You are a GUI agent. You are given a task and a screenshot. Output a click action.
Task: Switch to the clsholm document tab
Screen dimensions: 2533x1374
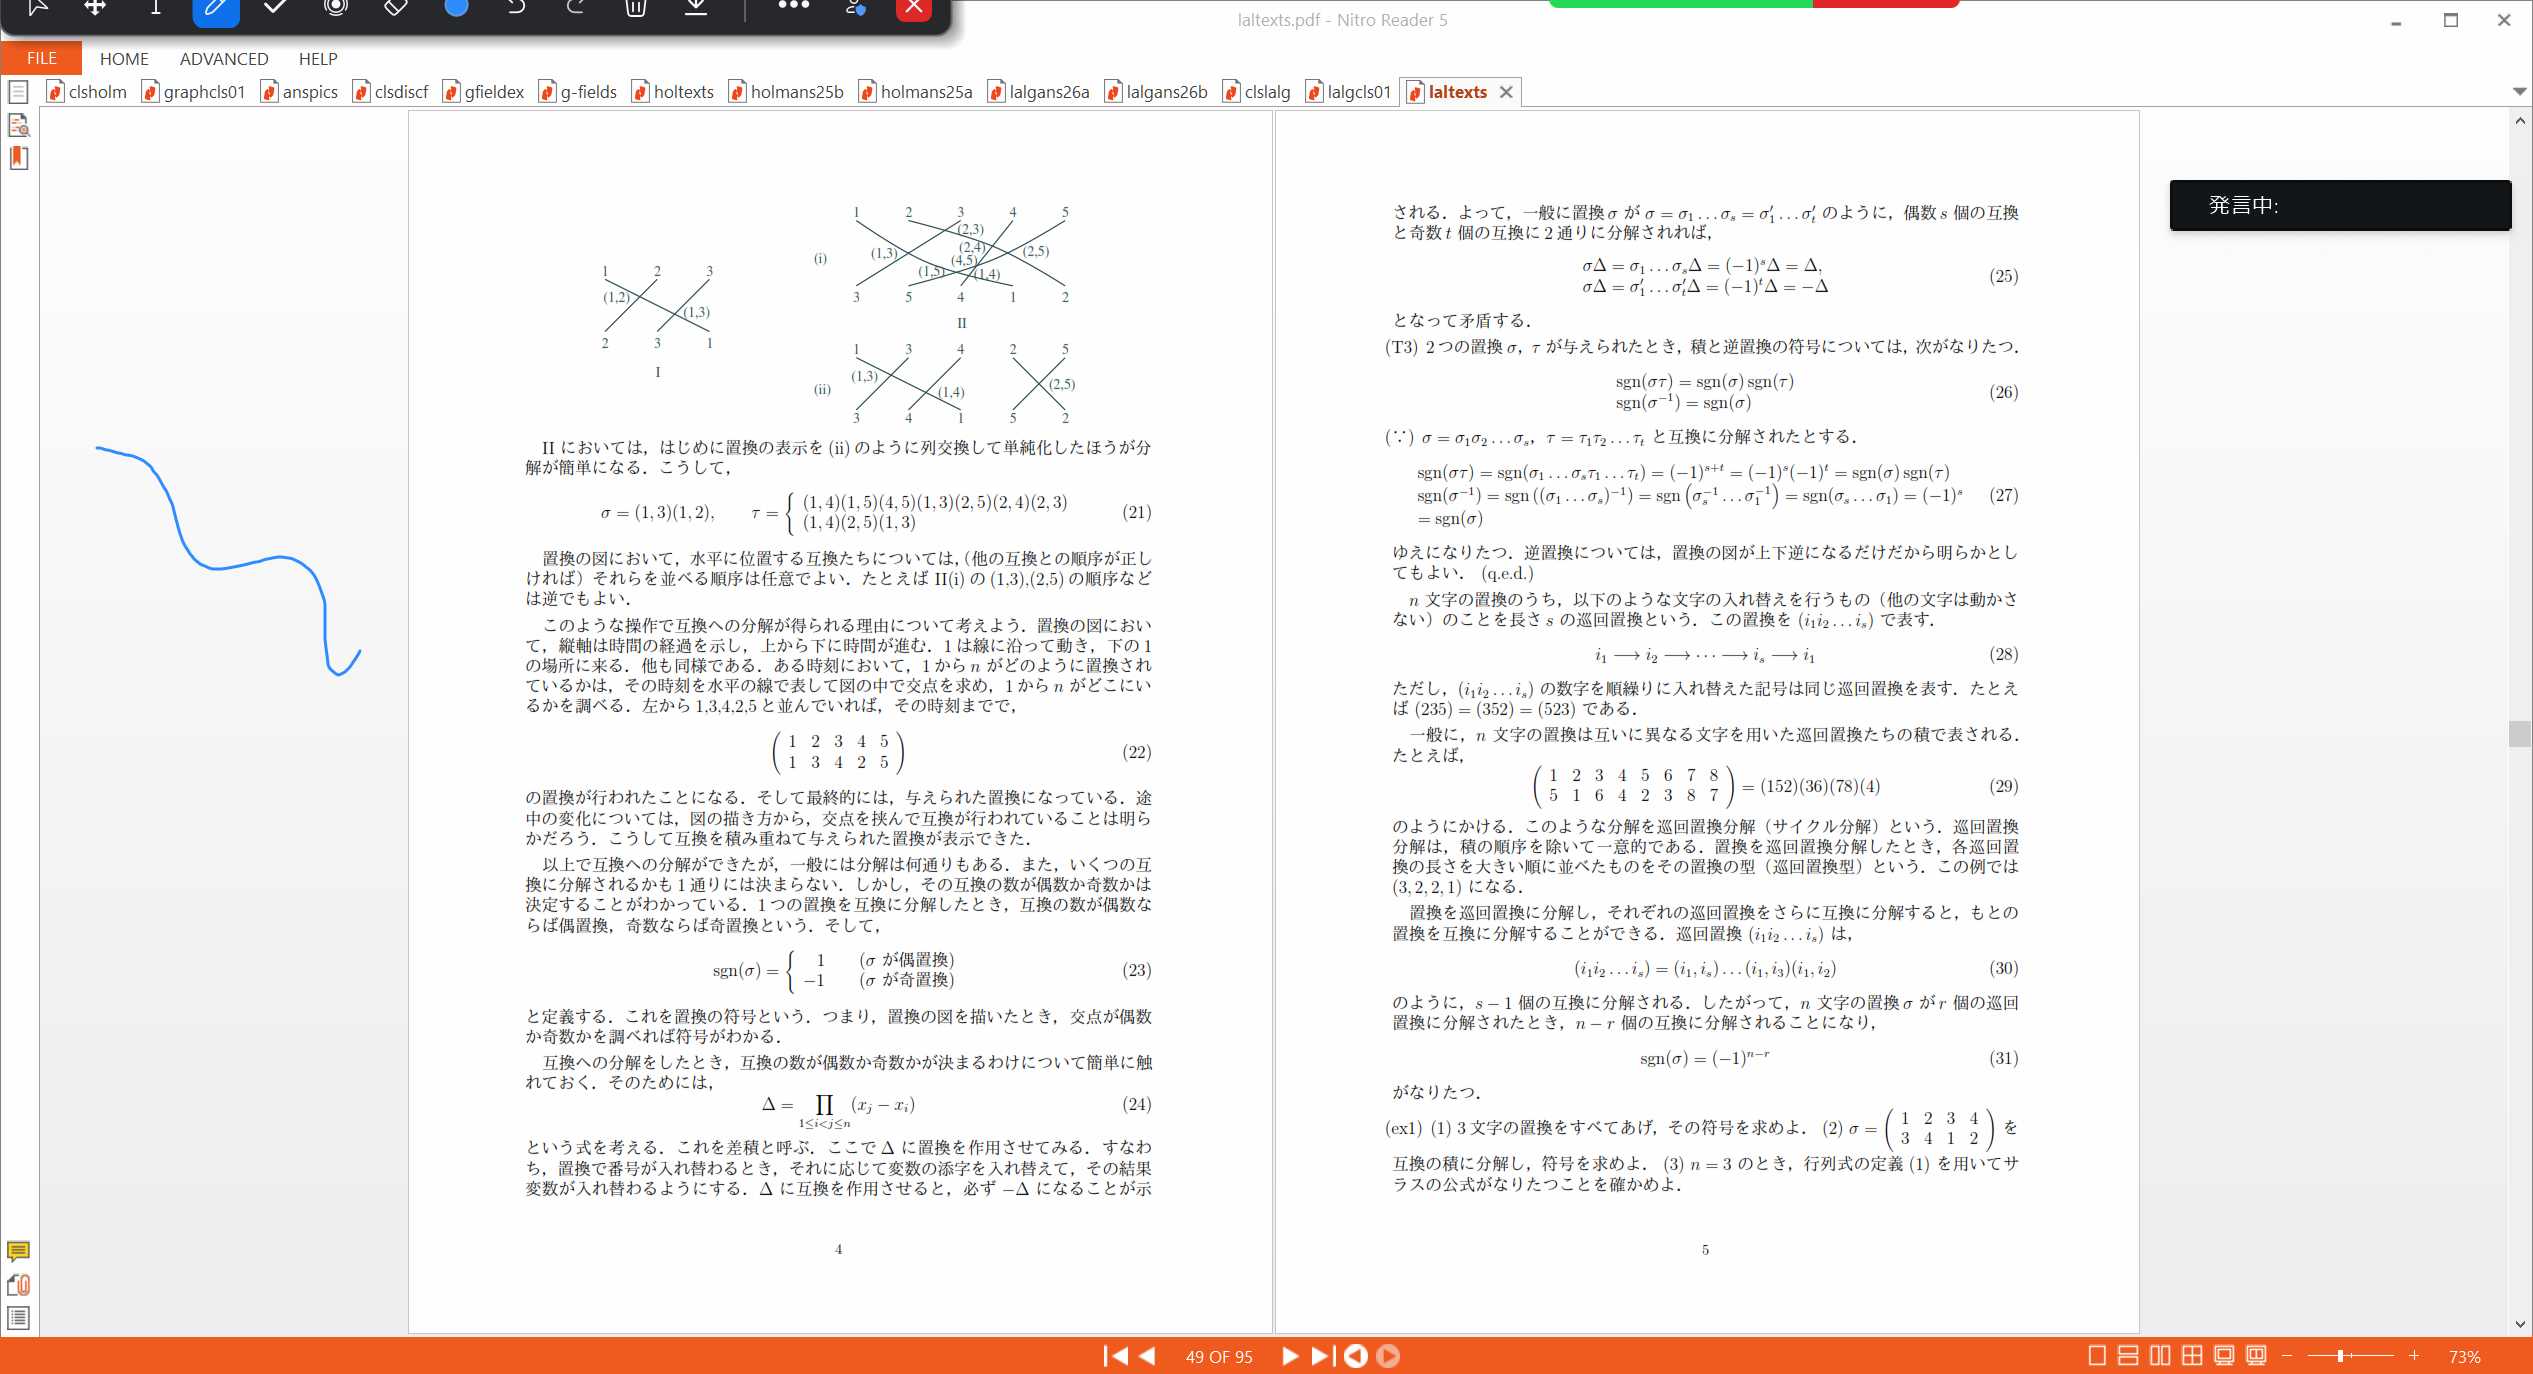point(87,92)
